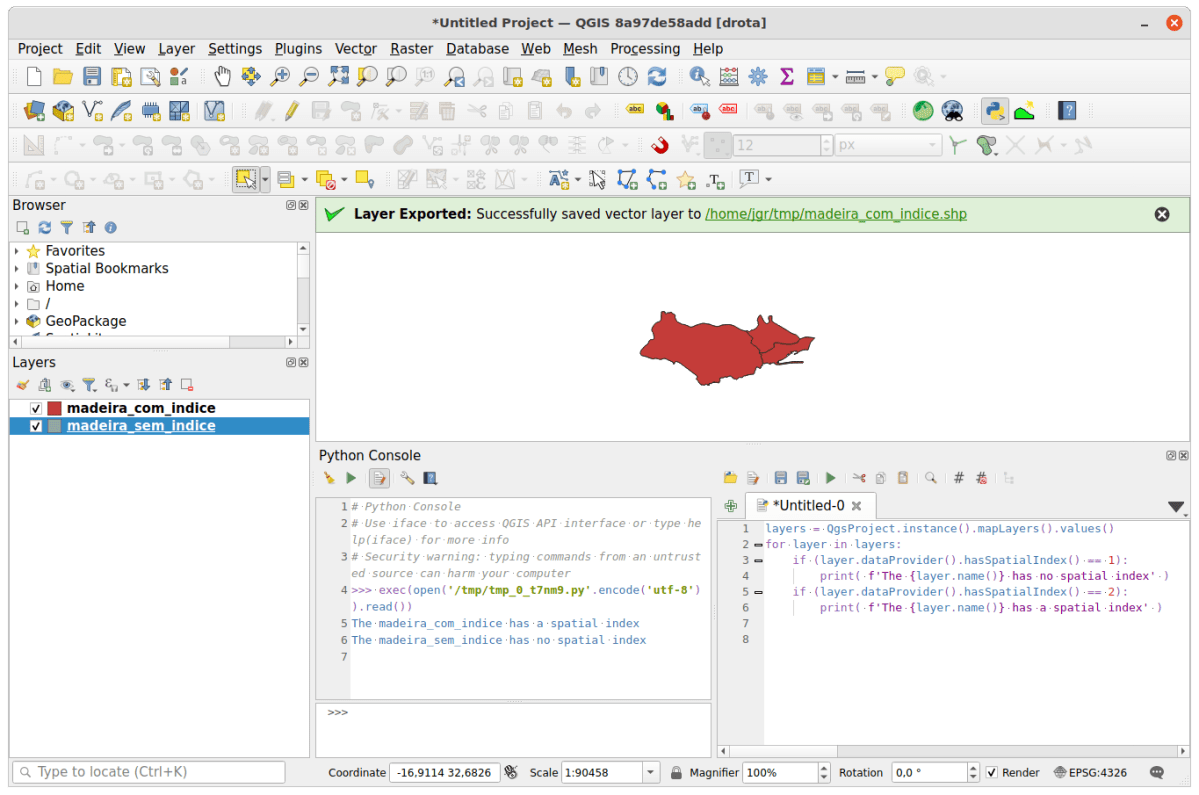Create a new project via blank page icon
Viewport: 1199px width, 795px height.
click(34, 76)
